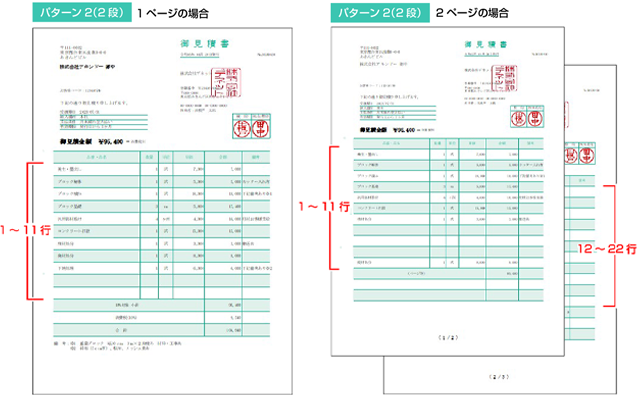640x397 pixels.
Task: Click the 御見積書 title on the left page
Action: (205, 44)
